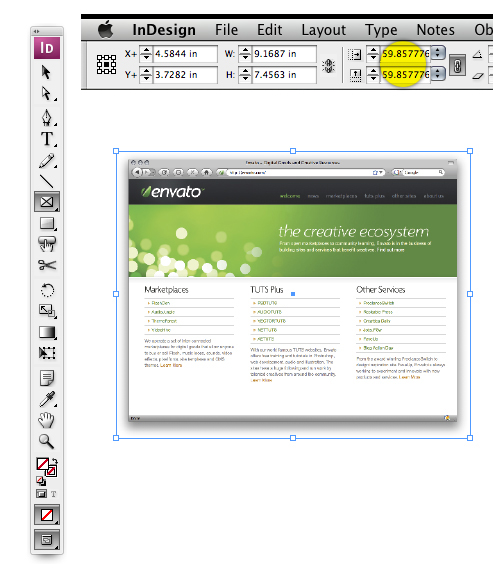Screen dimensions: 493x582
Task: Select the Line tool
Action: pos(46,182)
